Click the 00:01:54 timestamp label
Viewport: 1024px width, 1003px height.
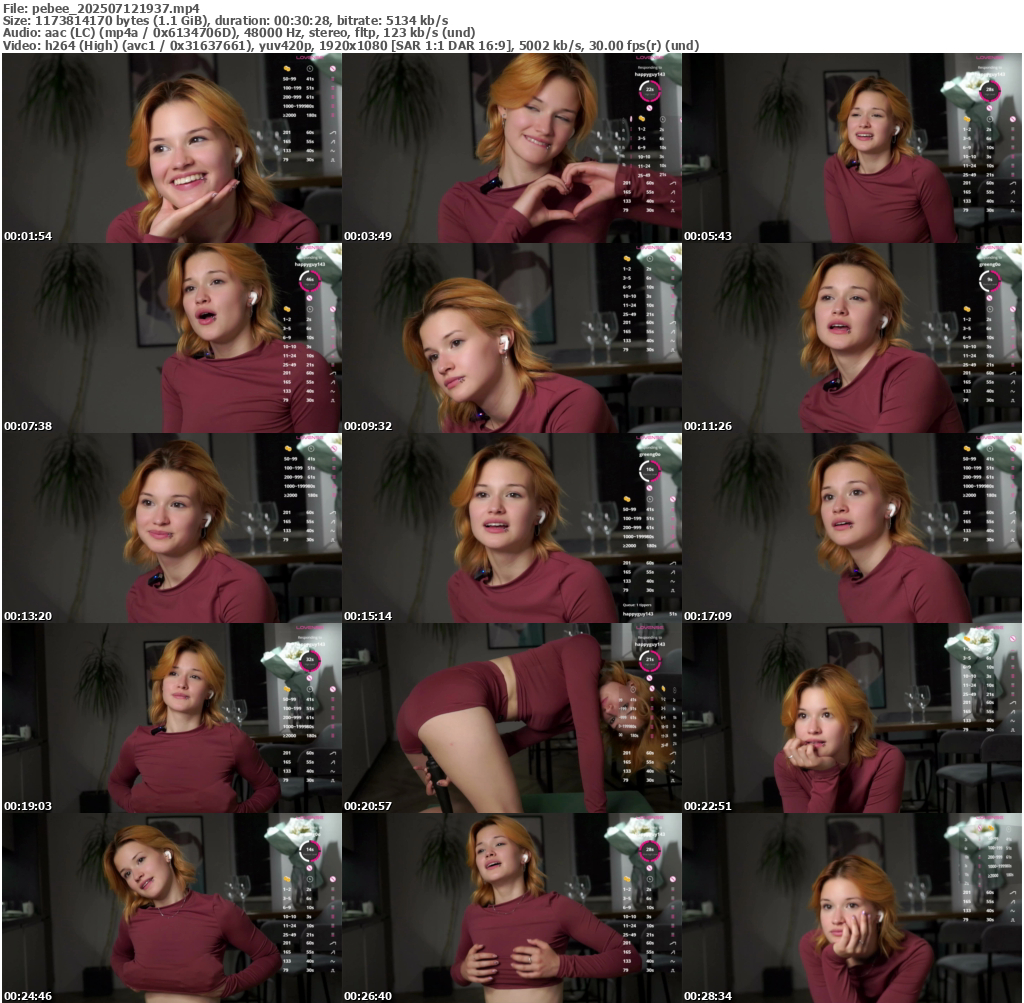coord(28,236)
